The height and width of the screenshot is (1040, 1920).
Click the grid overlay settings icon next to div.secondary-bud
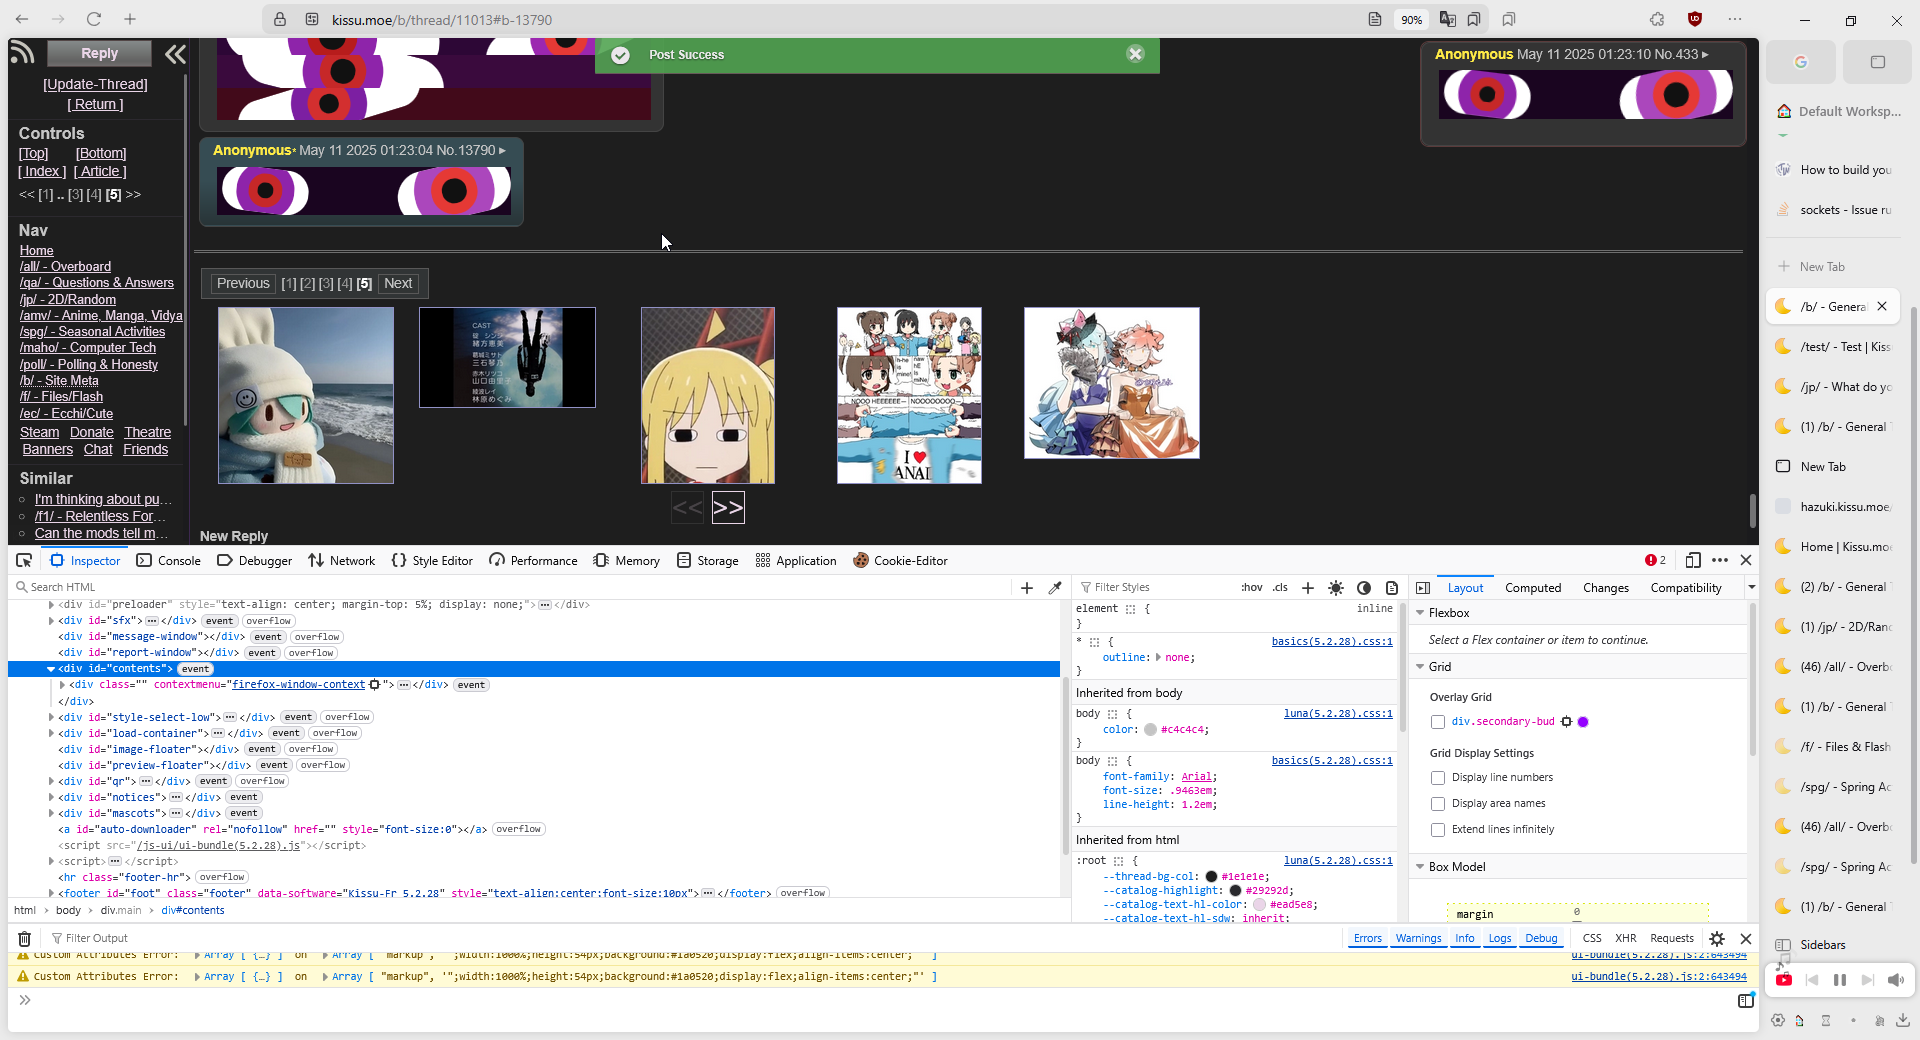point(1567,722)
